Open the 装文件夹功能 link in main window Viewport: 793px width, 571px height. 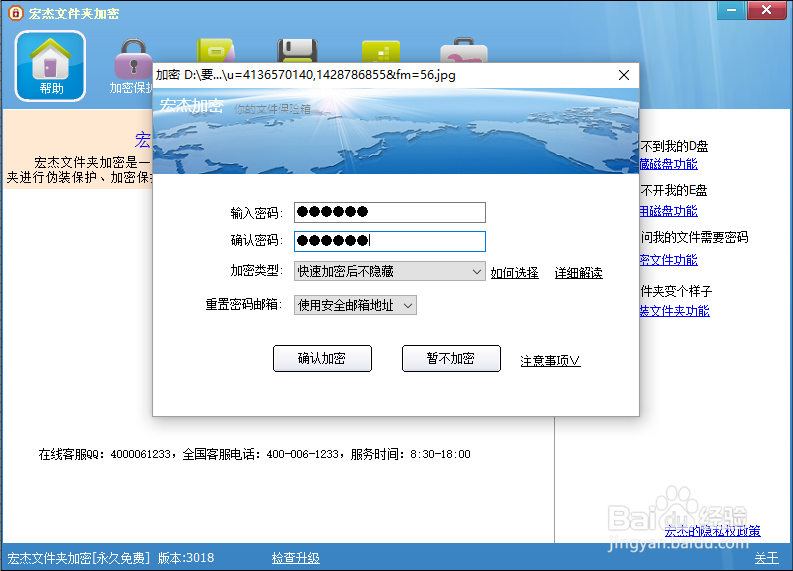point(675,311)
